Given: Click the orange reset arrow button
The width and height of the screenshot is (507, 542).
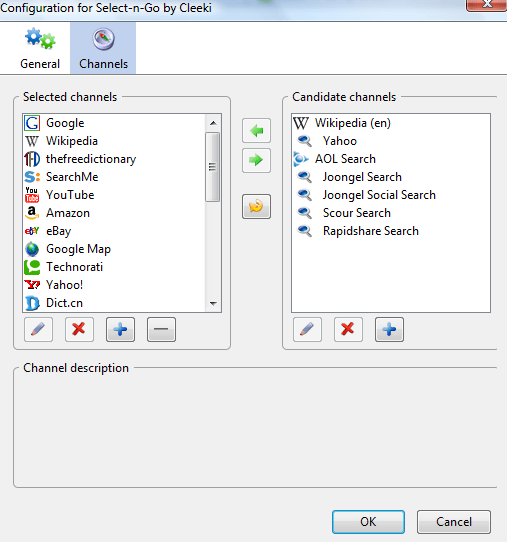Looking at the screenshot, I should pos(256,206).
